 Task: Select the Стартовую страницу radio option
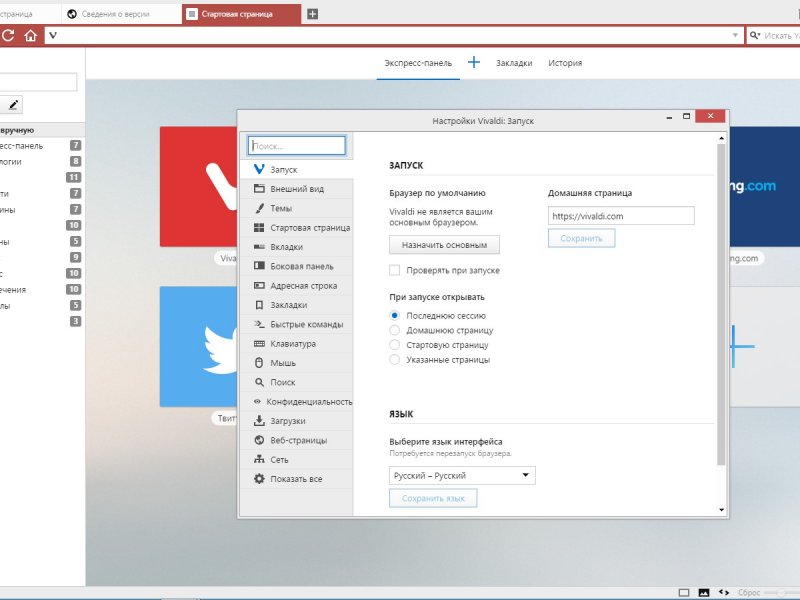(394, 345)
